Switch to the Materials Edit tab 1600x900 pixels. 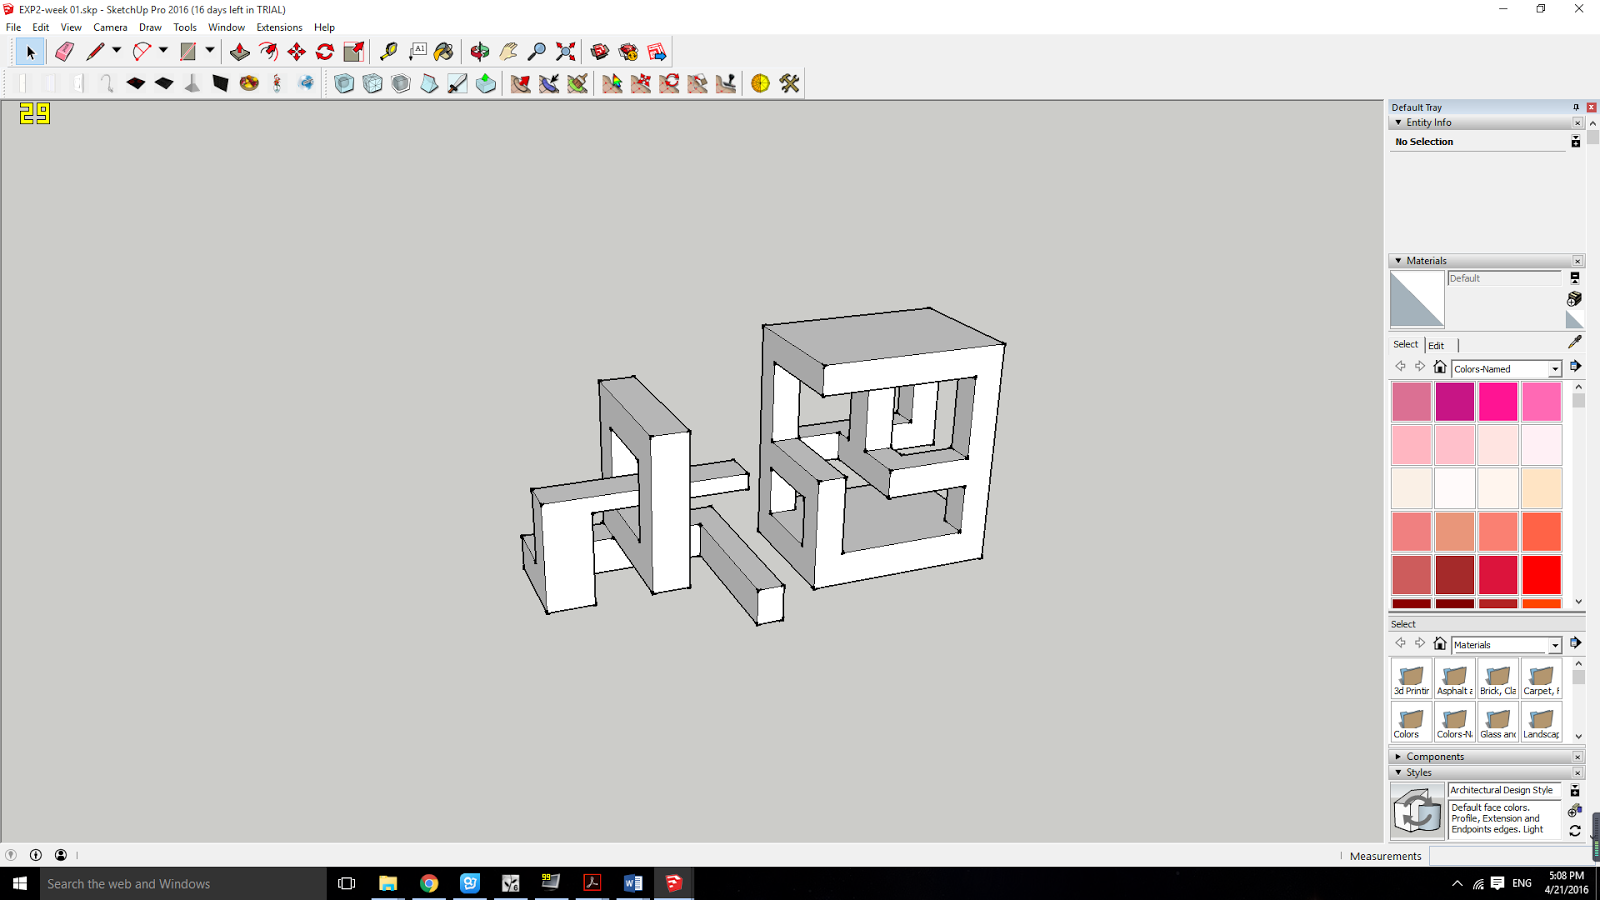(x=1436, y=345)
